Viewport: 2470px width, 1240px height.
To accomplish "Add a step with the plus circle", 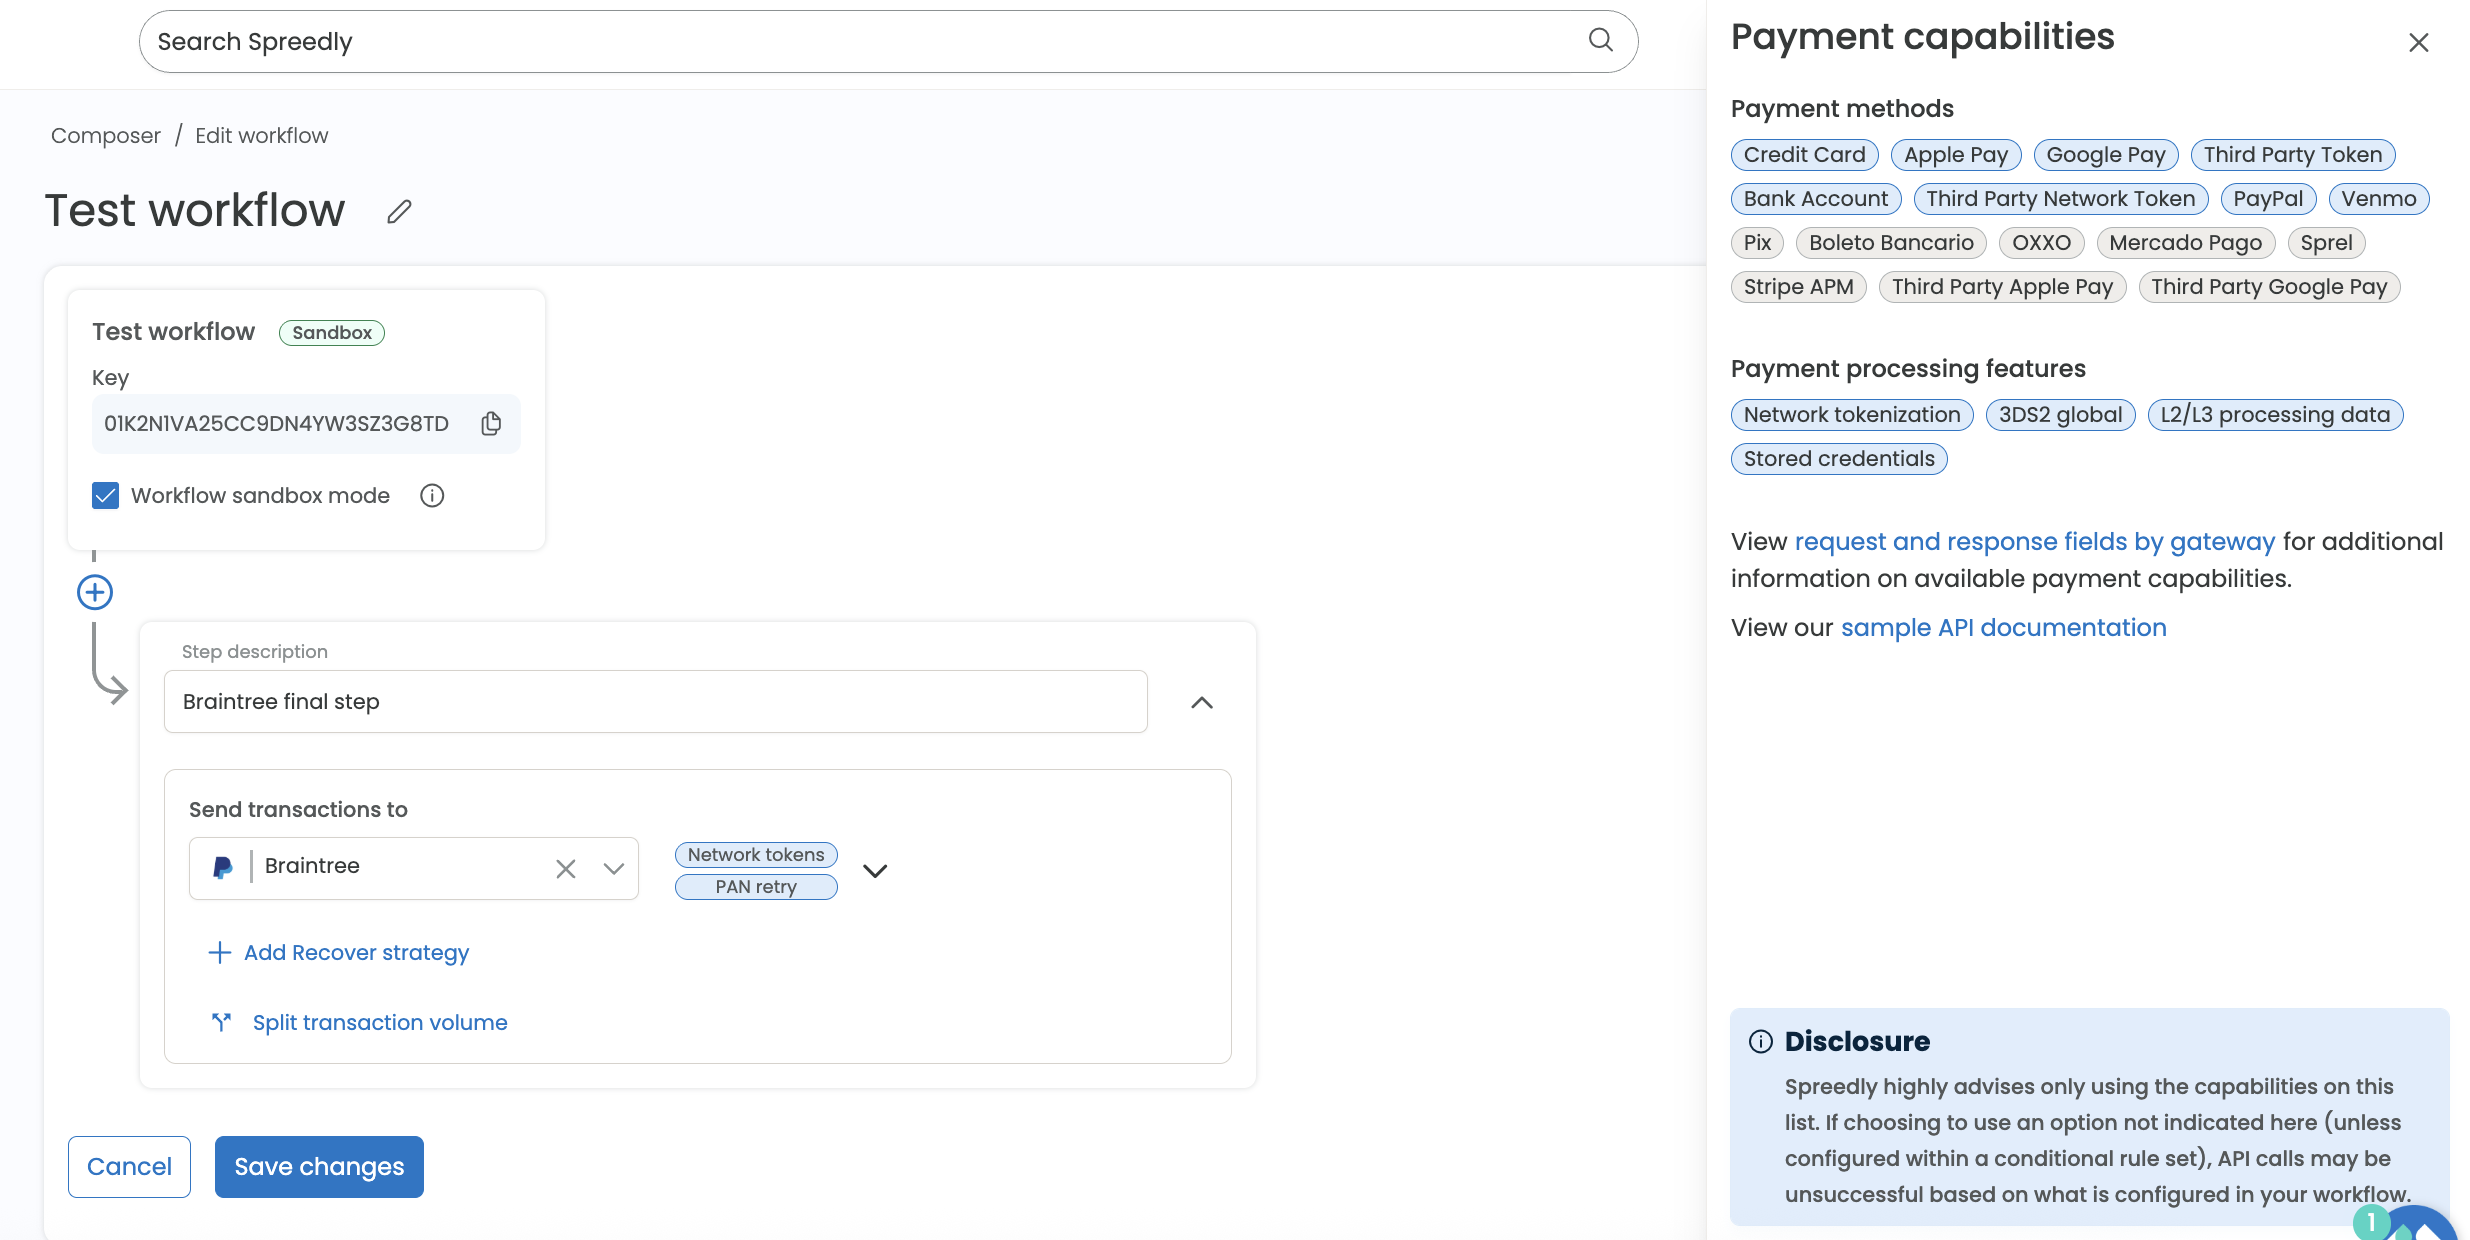I will click(x=95, y=592).
